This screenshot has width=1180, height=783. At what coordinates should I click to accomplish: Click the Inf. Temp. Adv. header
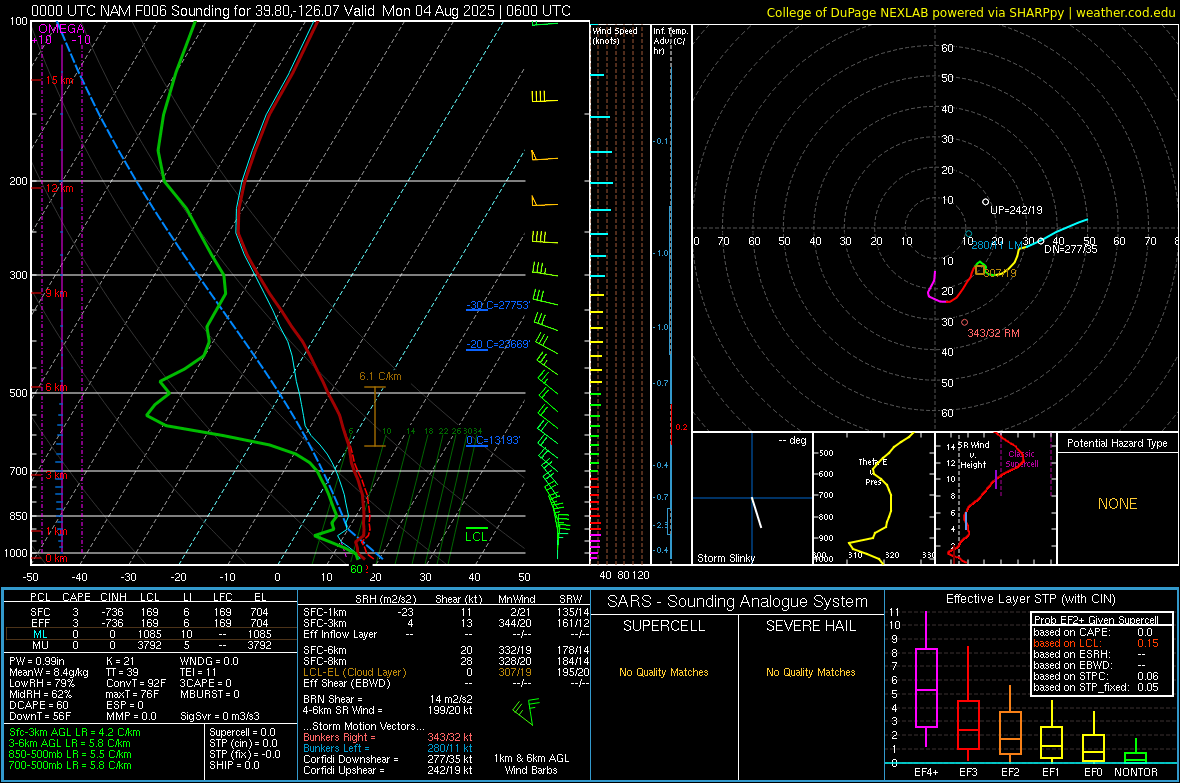(670, 41)
